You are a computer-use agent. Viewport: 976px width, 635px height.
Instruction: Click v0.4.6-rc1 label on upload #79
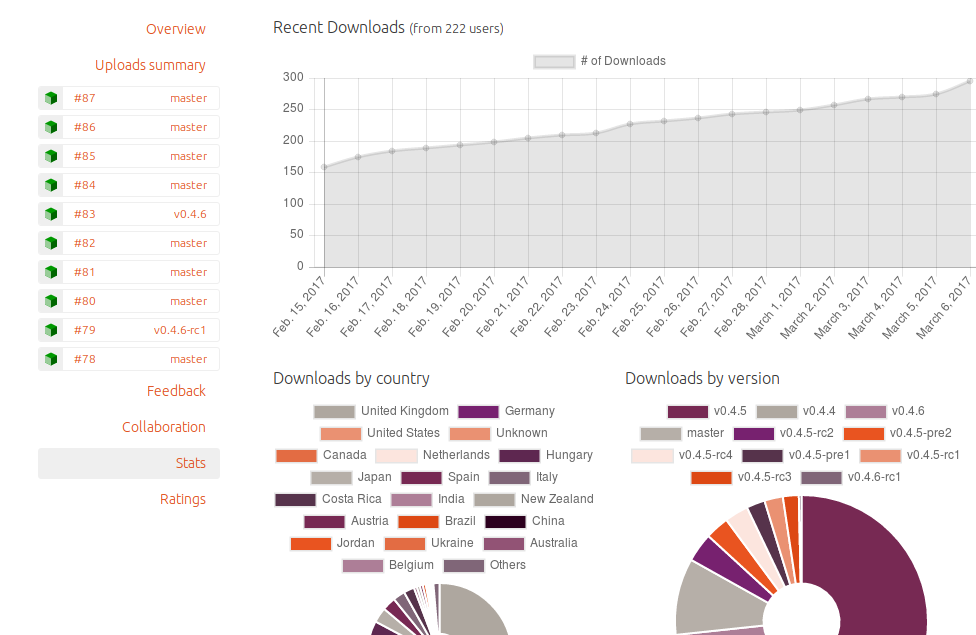180,330
